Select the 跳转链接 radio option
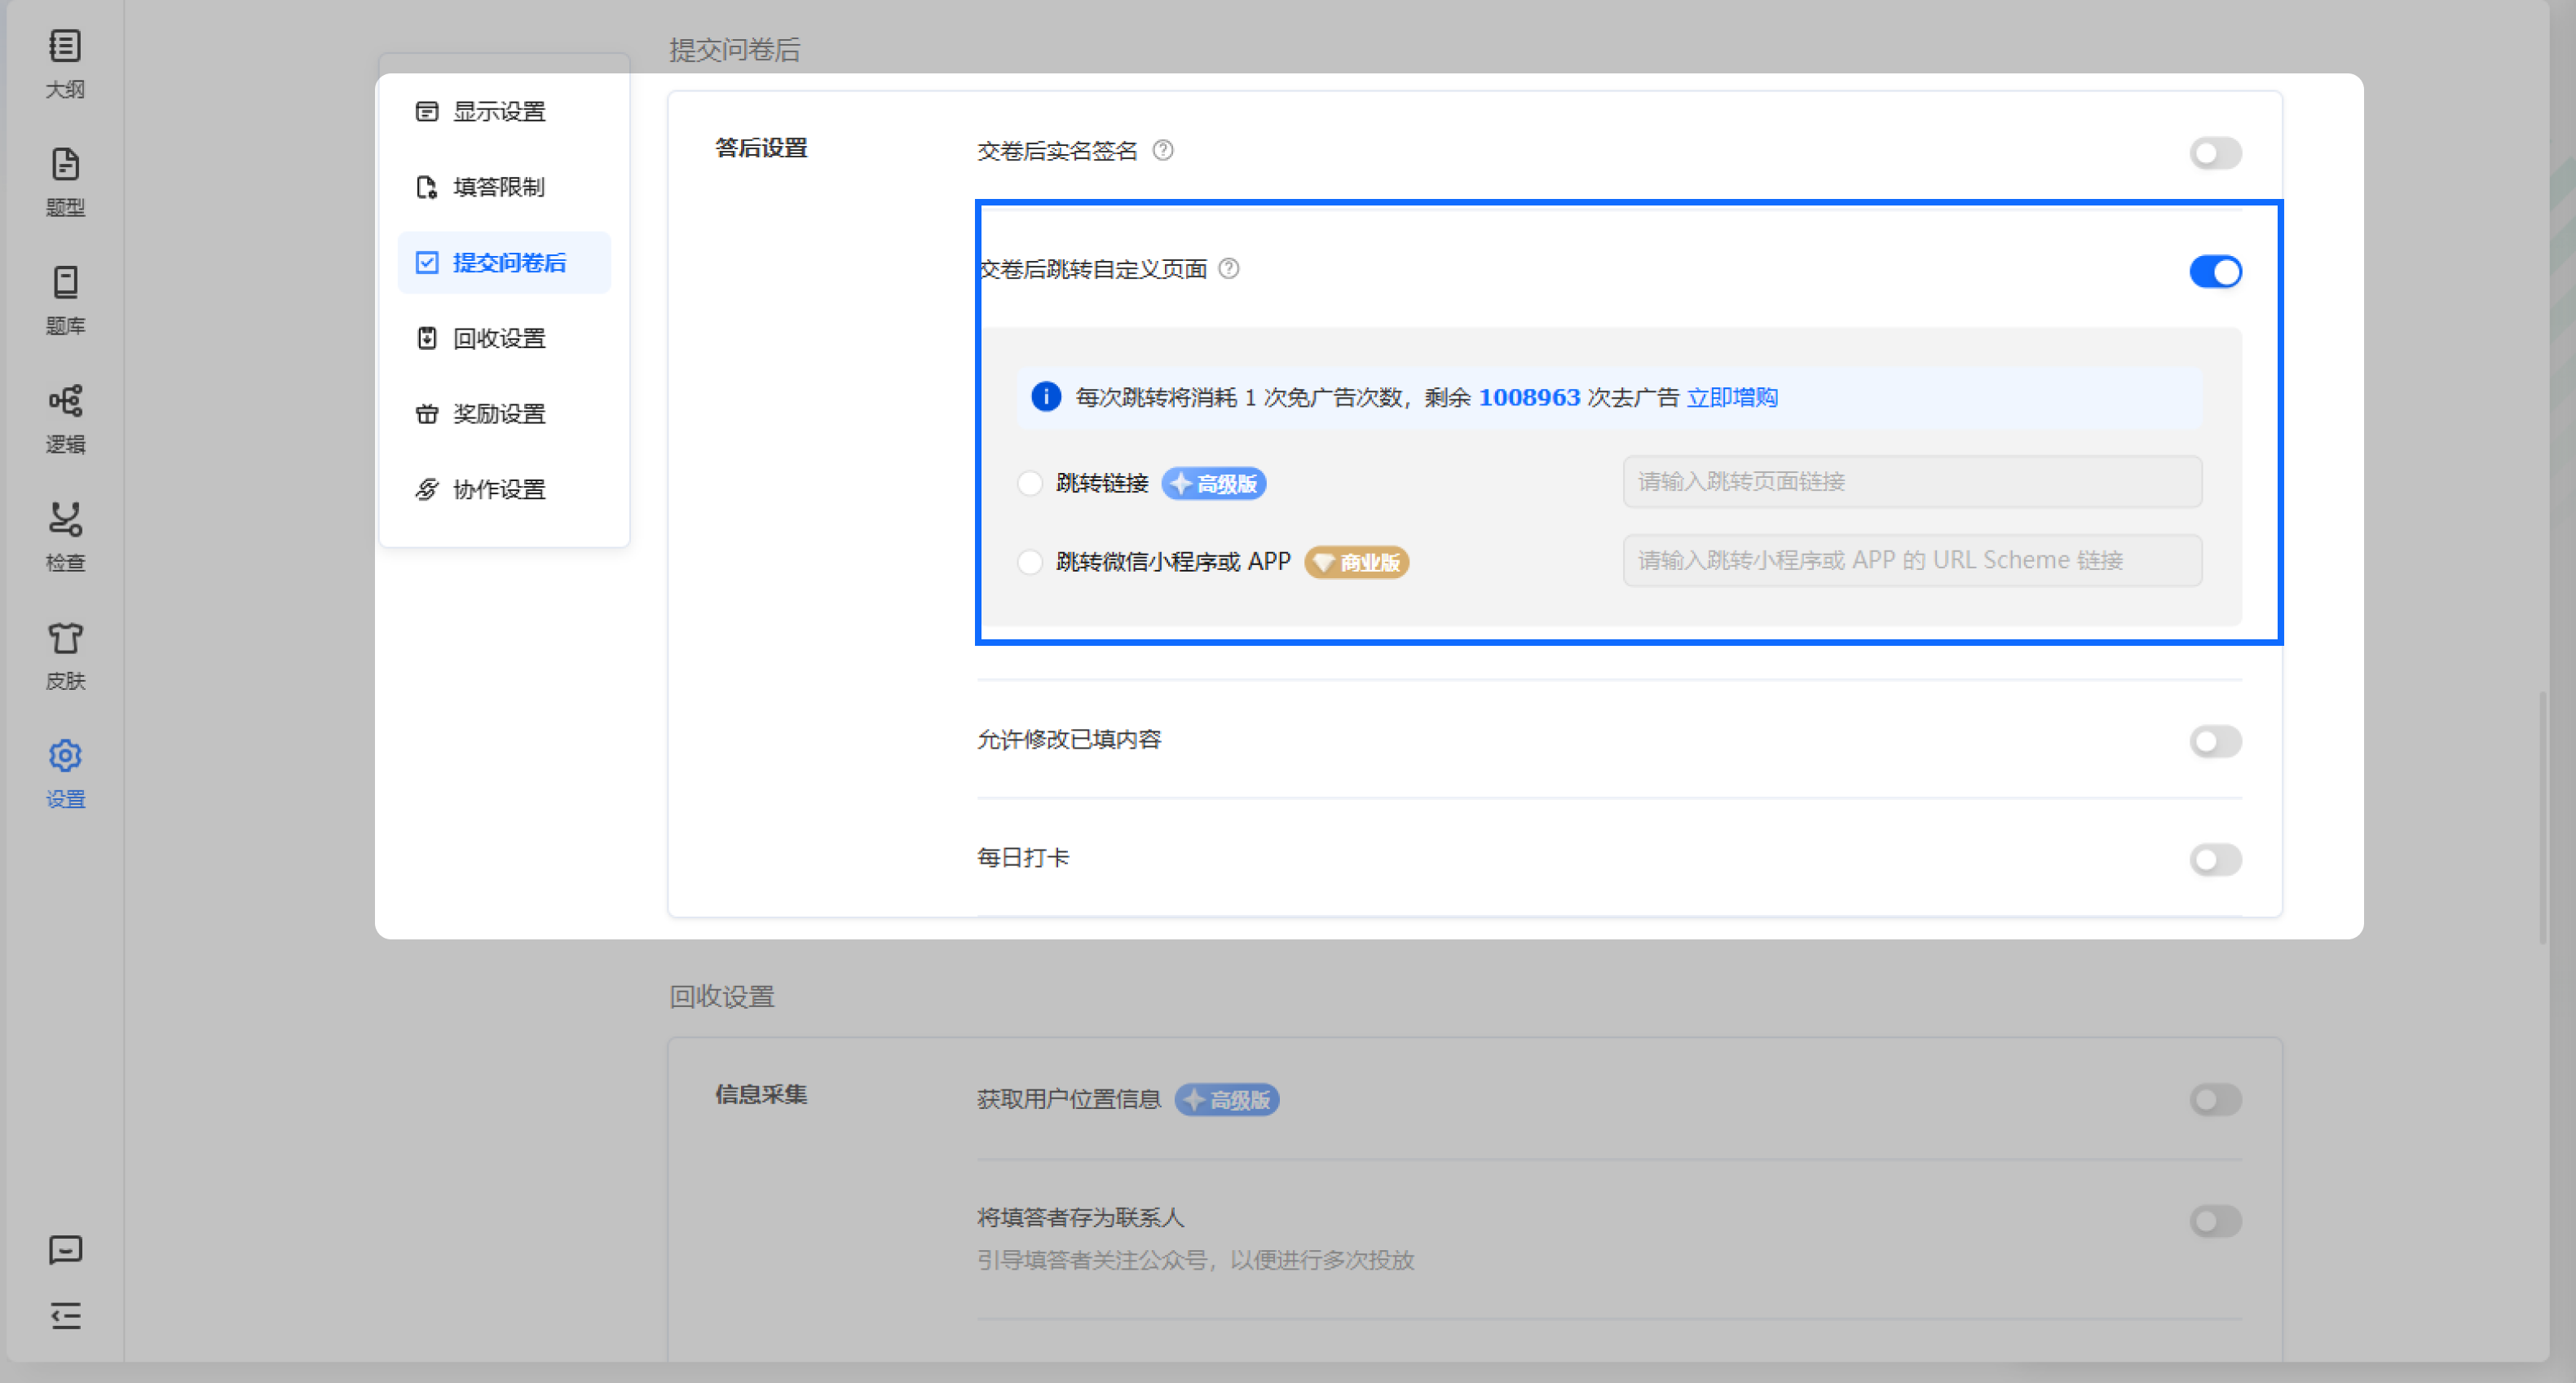This screenshot has width=2576, height=1383. (1030, 484)
